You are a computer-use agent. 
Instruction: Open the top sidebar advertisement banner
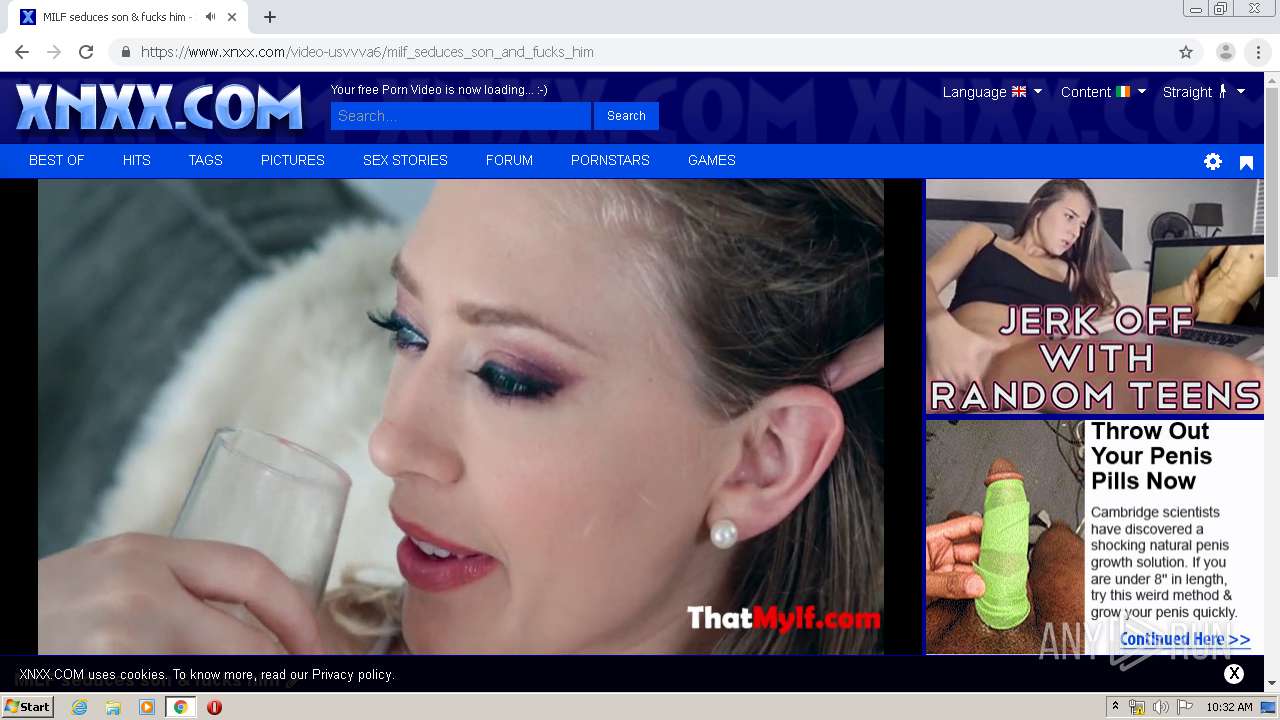click(x=1095, y=297)
